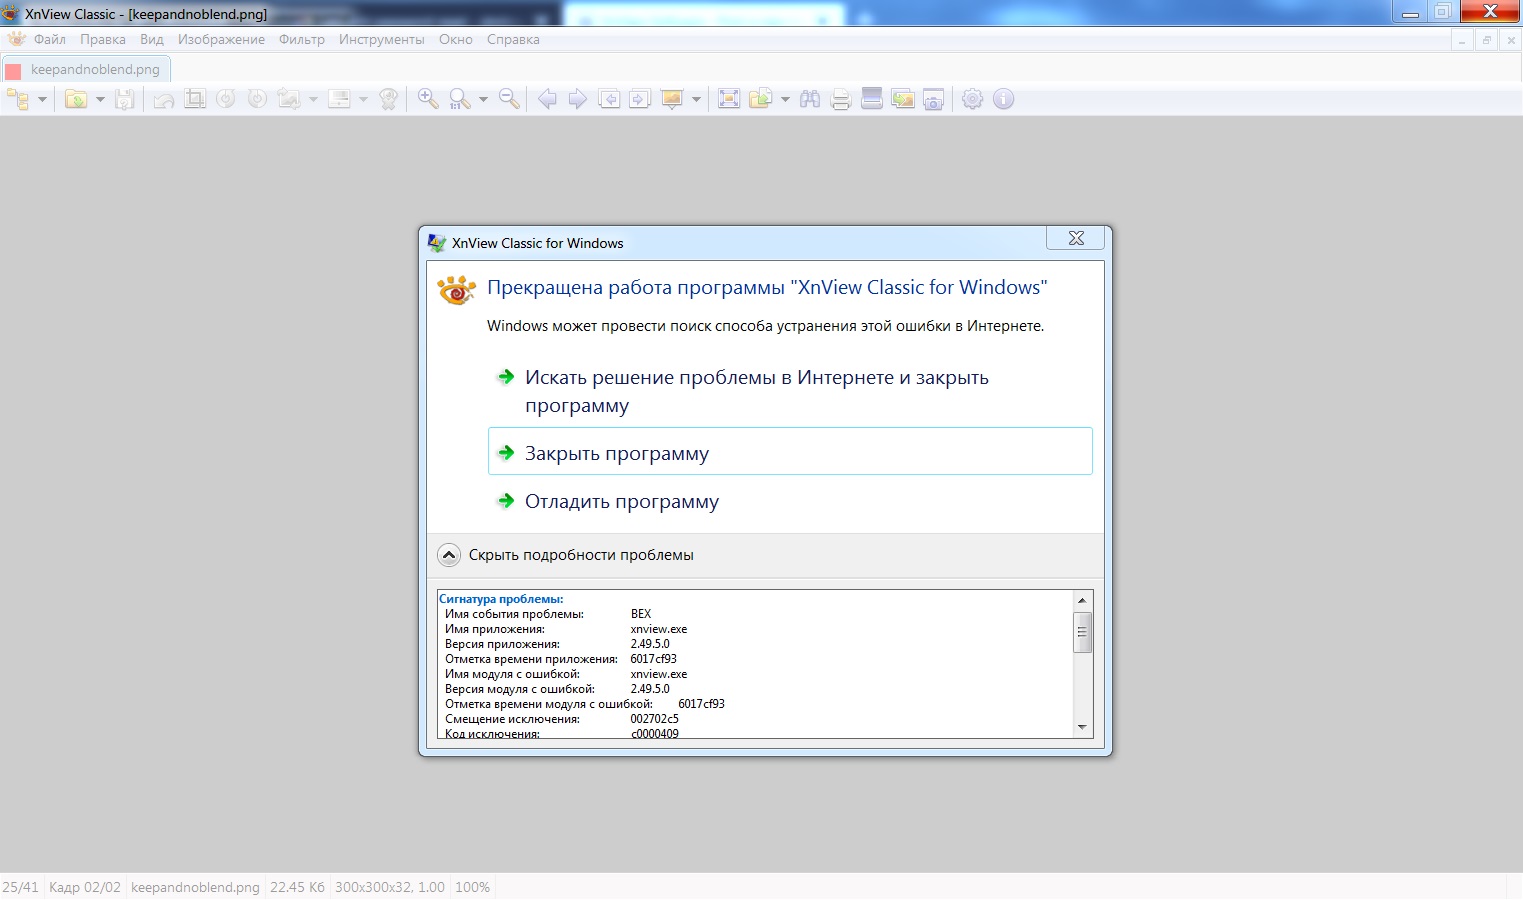Screen dimensions: 1523x900
Task: Show the next frame icon
Action: click(640, 99)
